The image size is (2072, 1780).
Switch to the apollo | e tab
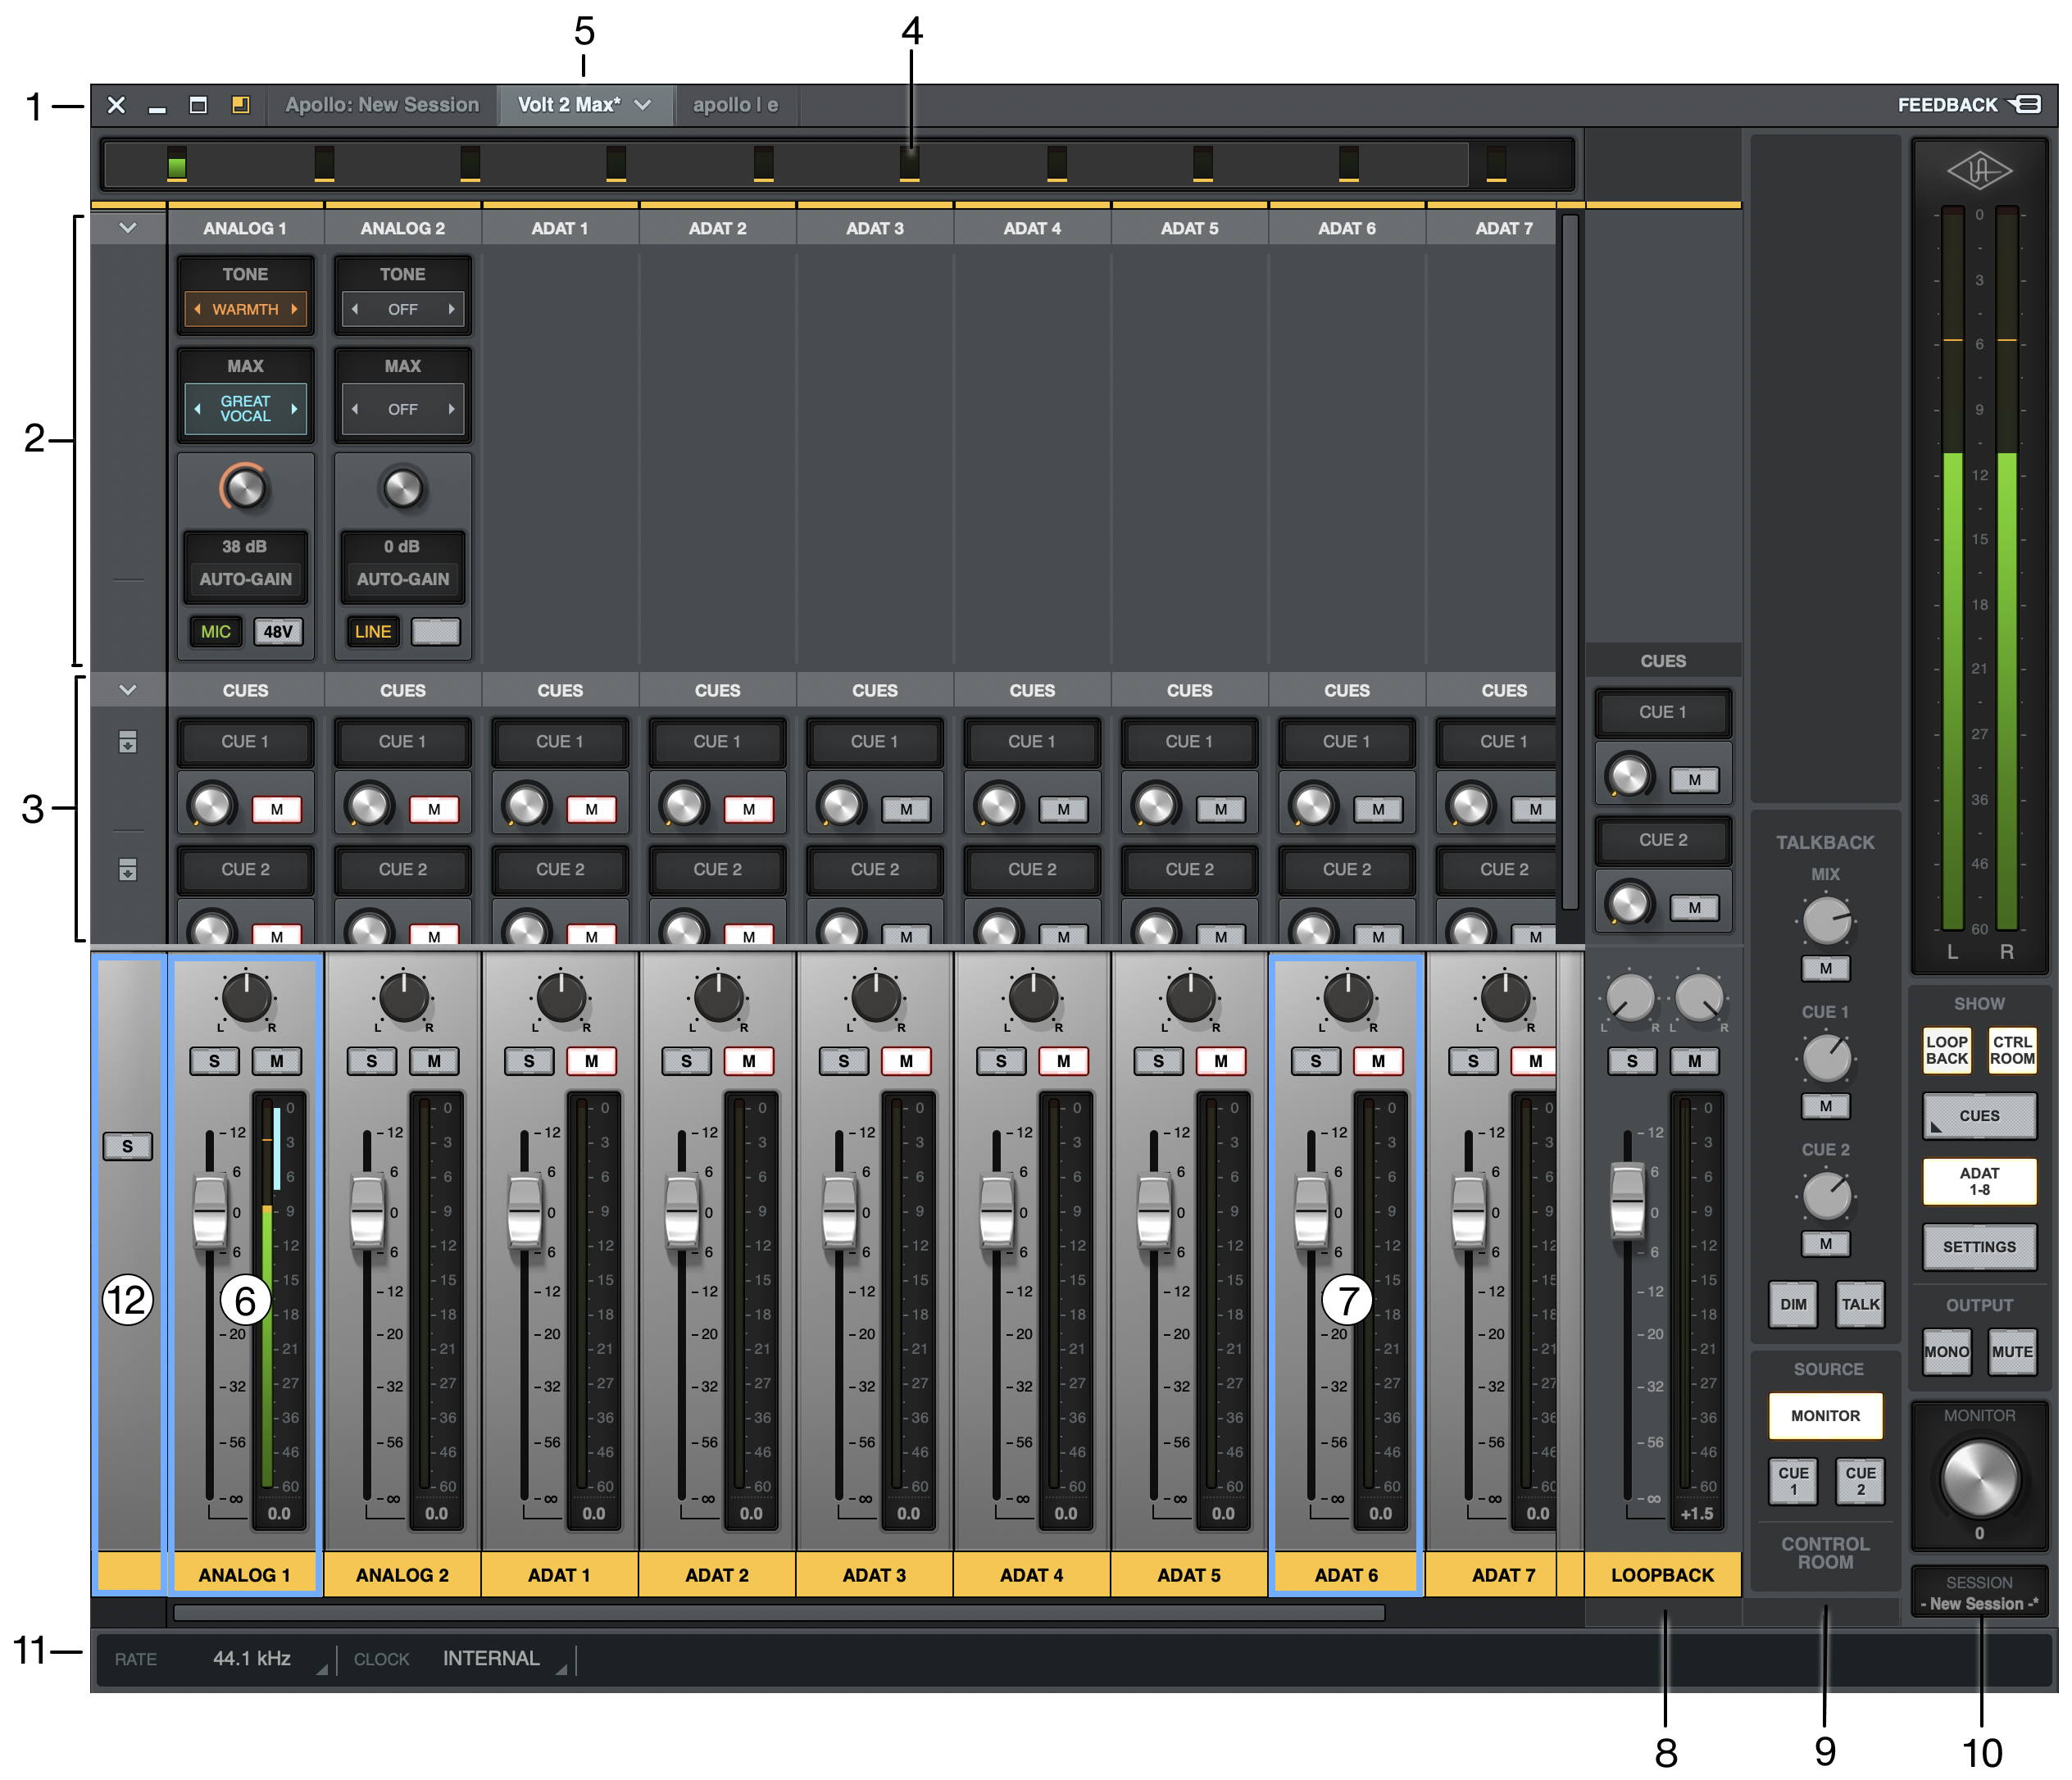point(736,105)
